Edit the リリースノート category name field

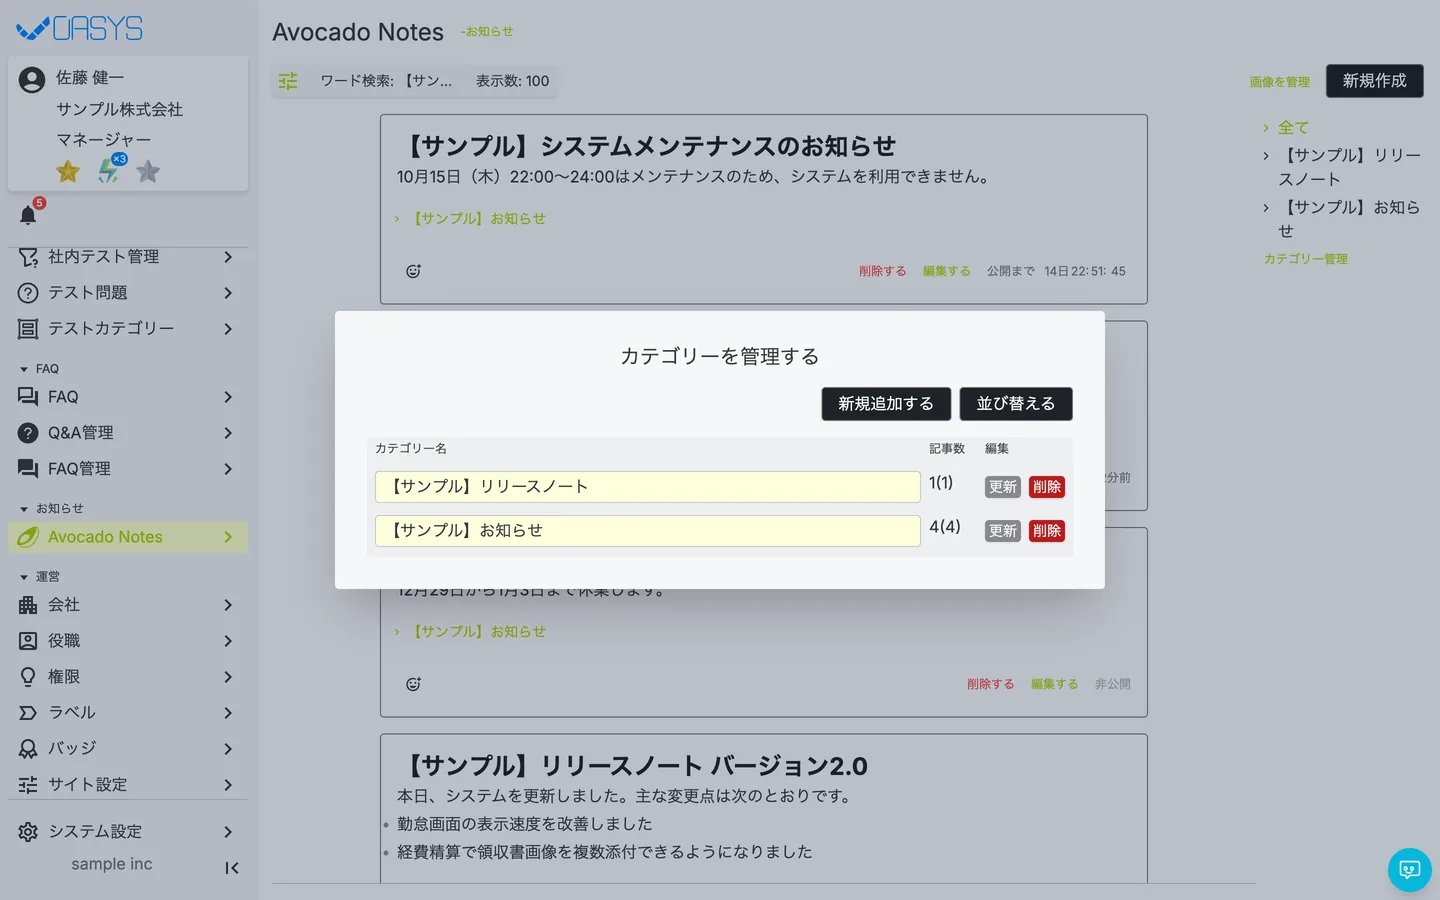point(648,487)
